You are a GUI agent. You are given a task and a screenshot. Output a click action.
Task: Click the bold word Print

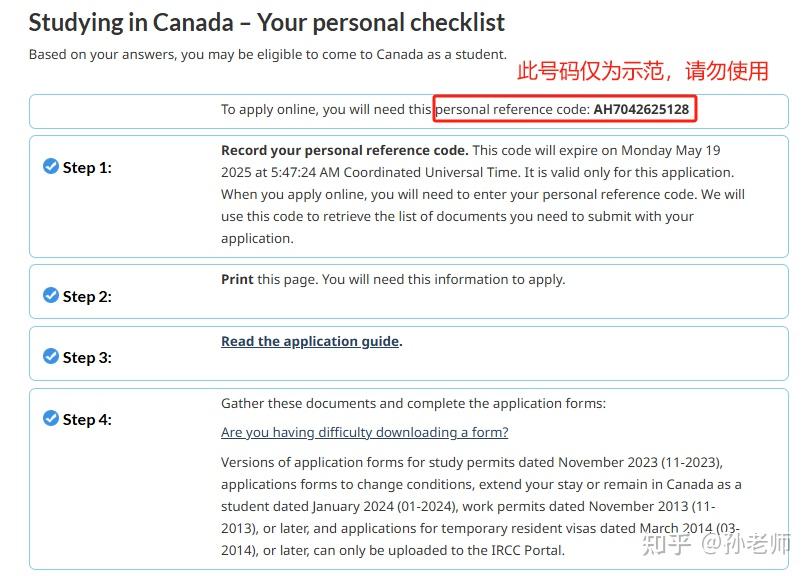[237, 279]
